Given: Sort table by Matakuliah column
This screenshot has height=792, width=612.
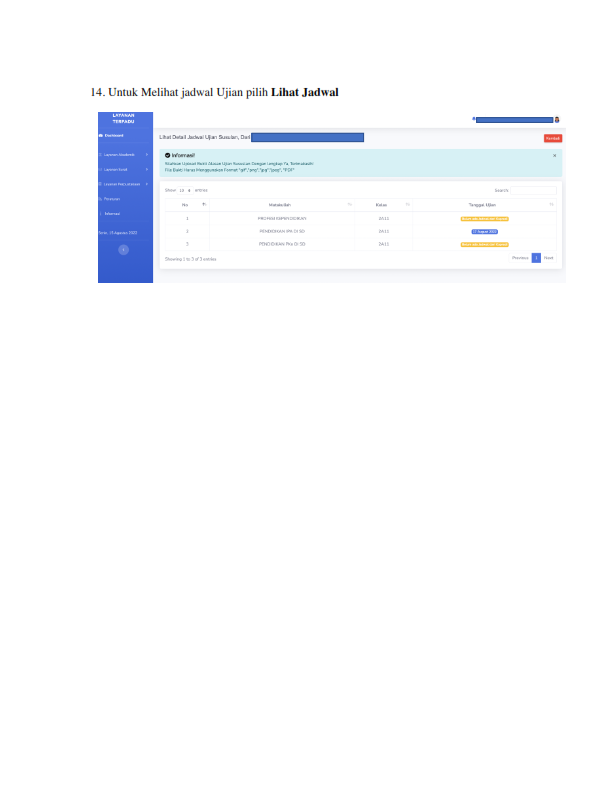Looking at the screenshot, I should 282,205.
